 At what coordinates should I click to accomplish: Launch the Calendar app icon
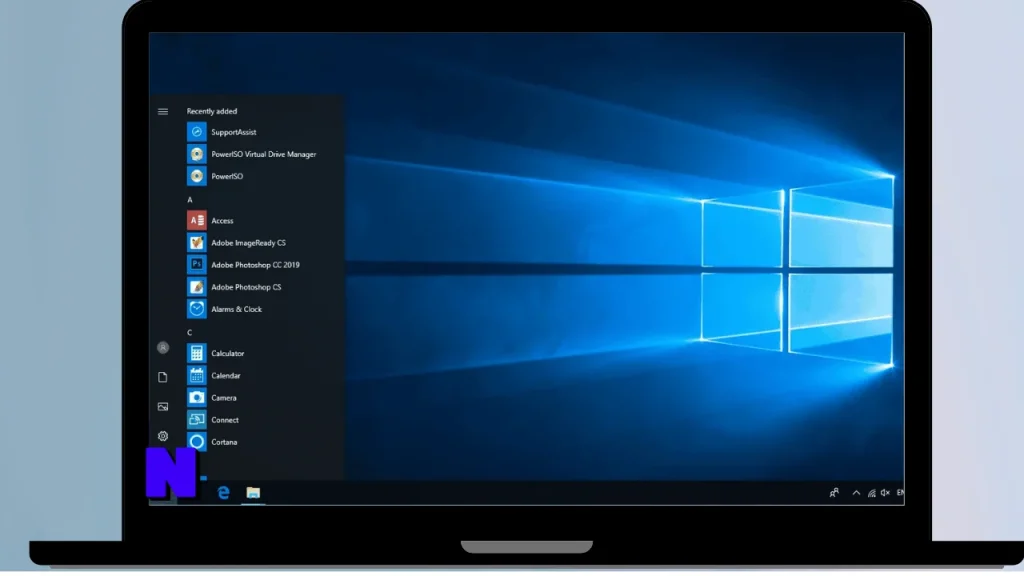(197, 376)
